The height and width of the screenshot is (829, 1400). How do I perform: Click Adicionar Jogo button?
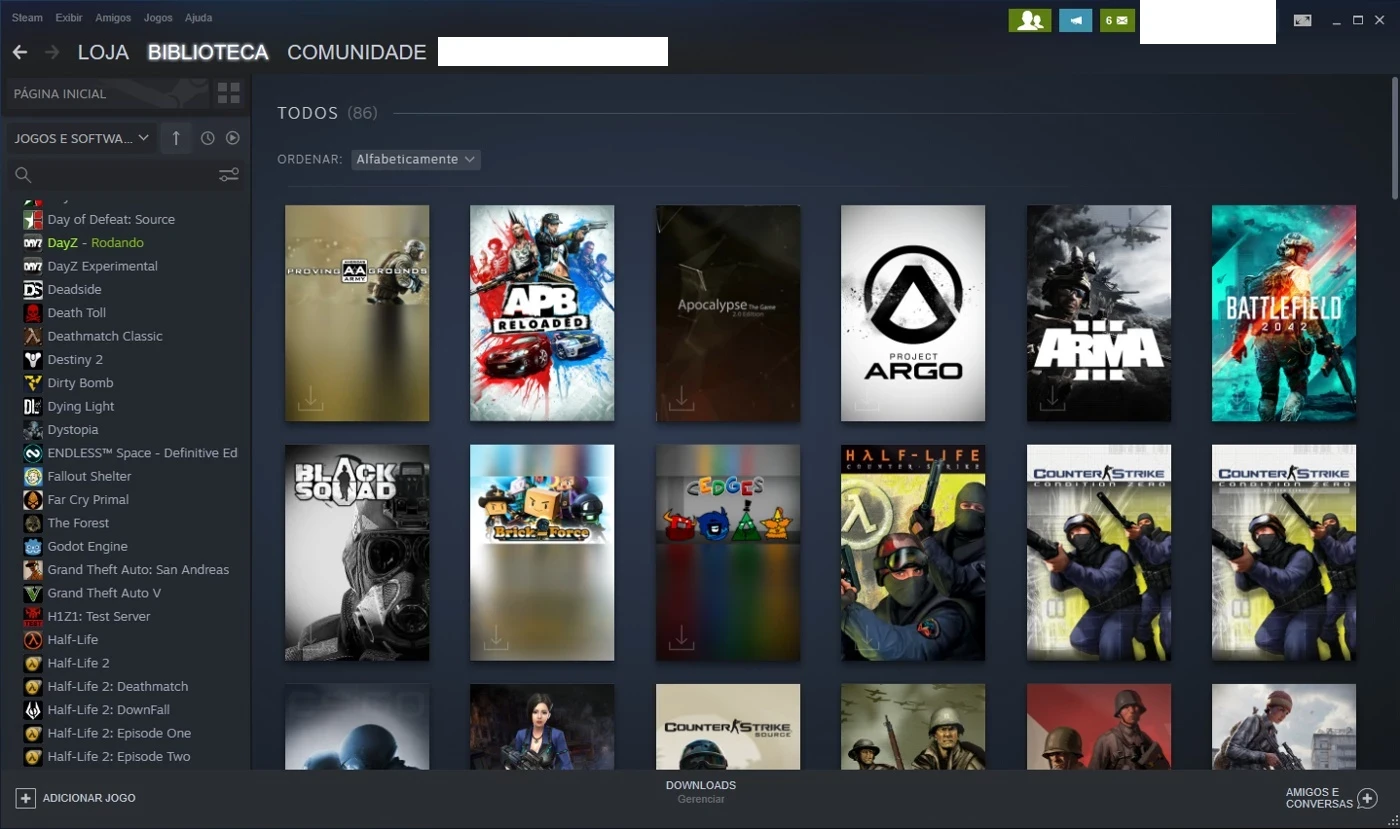[76, 798]
